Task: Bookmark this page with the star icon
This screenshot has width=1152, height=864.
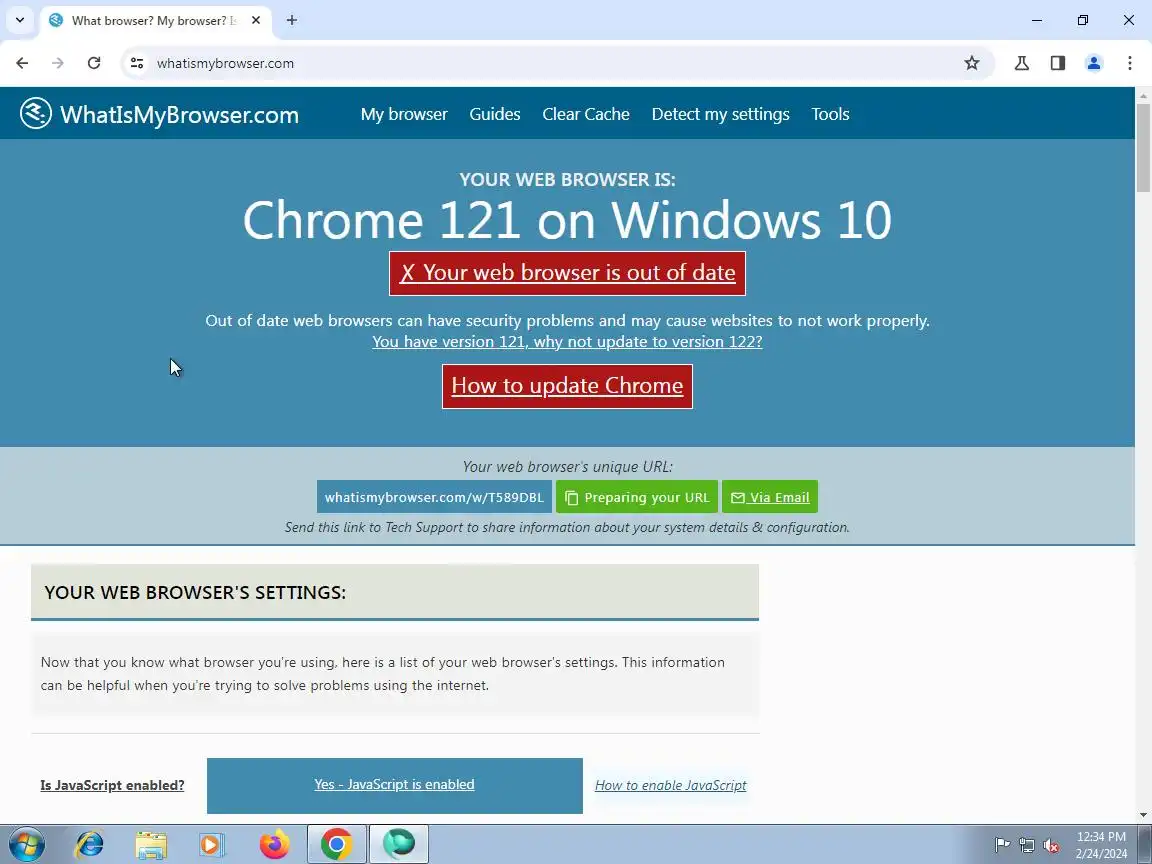Action: [972, 63]
